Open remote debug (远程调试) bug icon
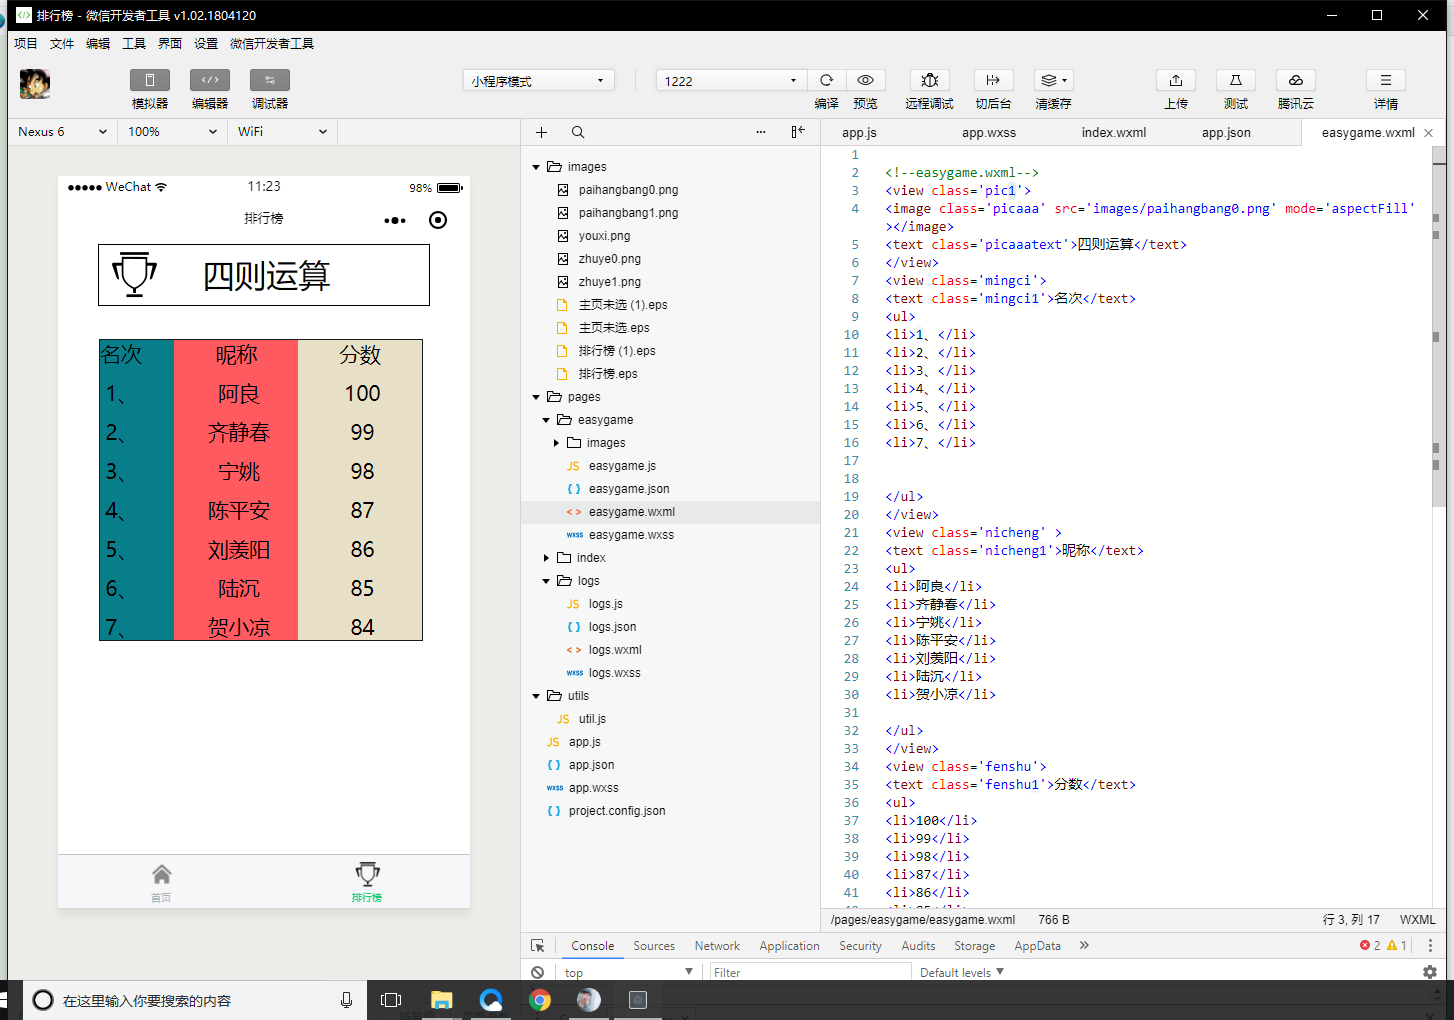The width and height of the screenshot is (1454, 1020). [x=930, y=80]
